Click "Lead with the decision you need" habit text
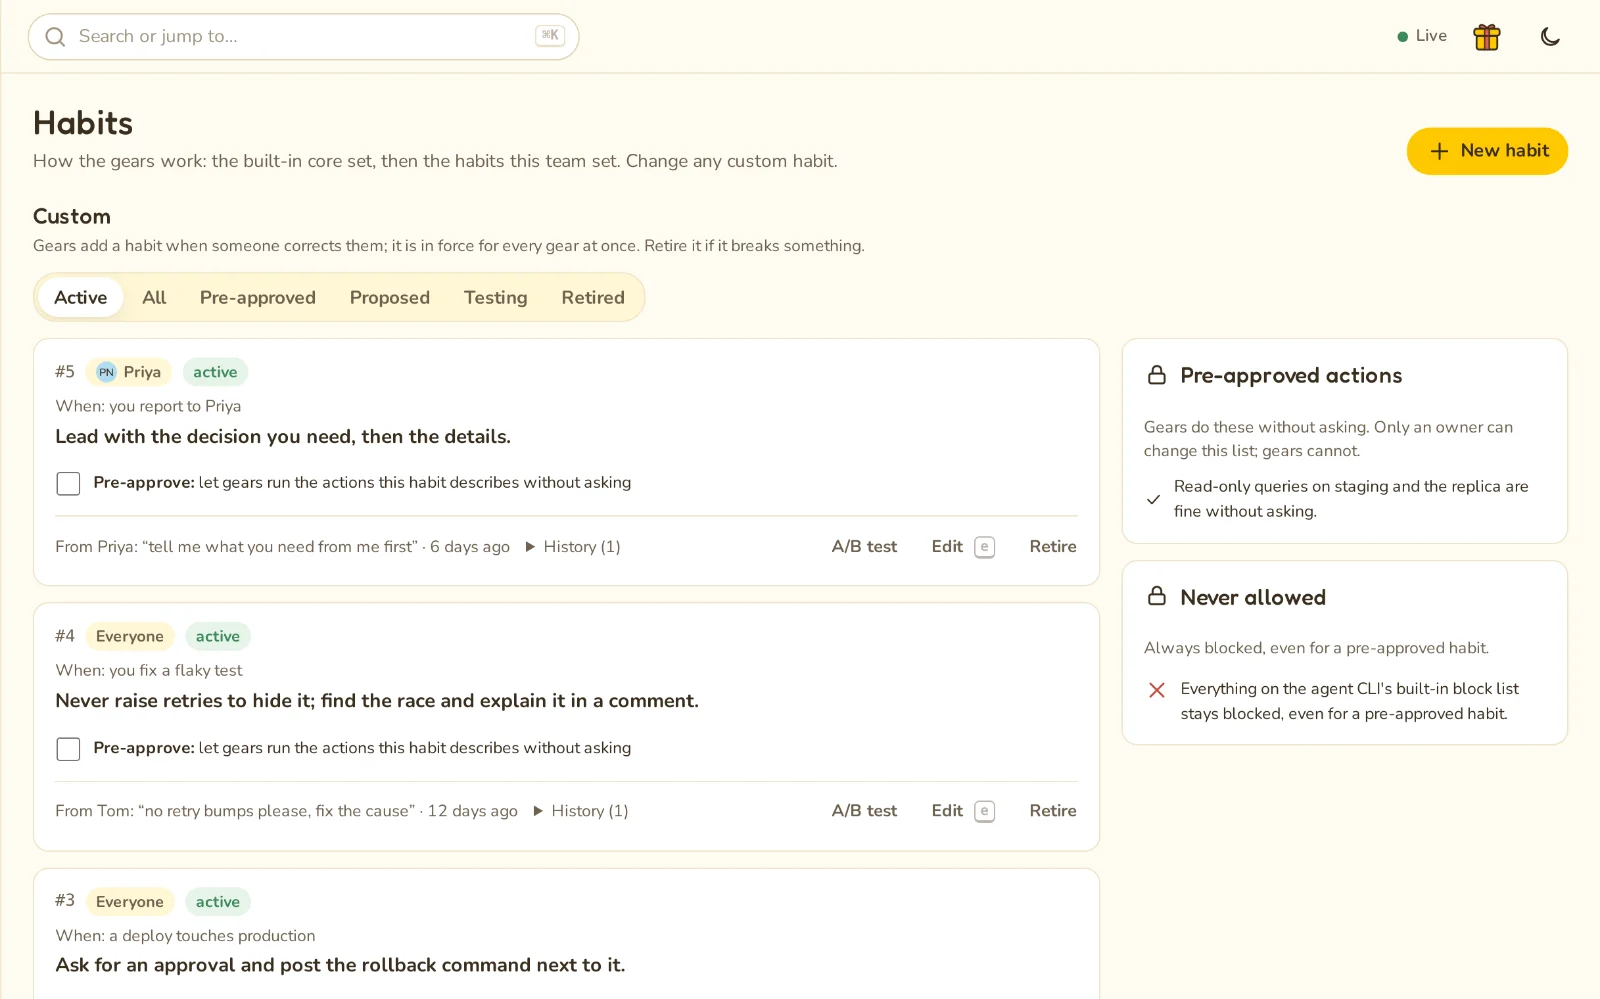Screen dimensions: 1600x999 click(283, 437)
